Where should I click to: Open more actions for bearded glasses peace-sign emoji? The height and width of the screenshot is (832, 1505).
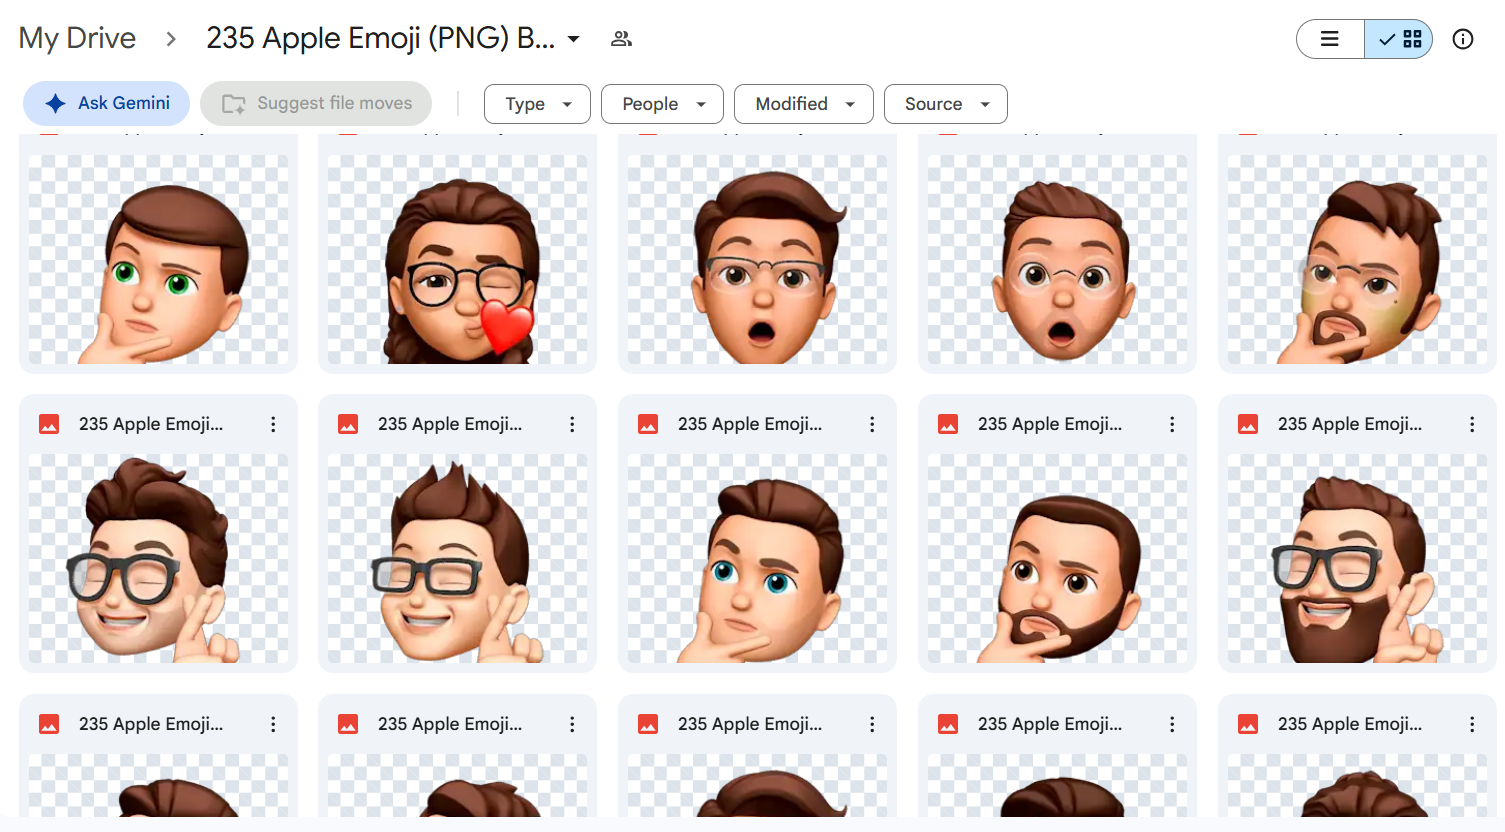click(1472, 424)
